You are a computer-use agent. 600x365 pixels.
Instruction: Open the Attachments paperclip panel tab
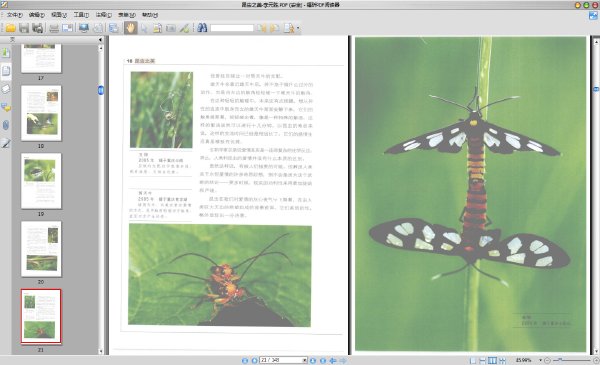click(6, 125)
